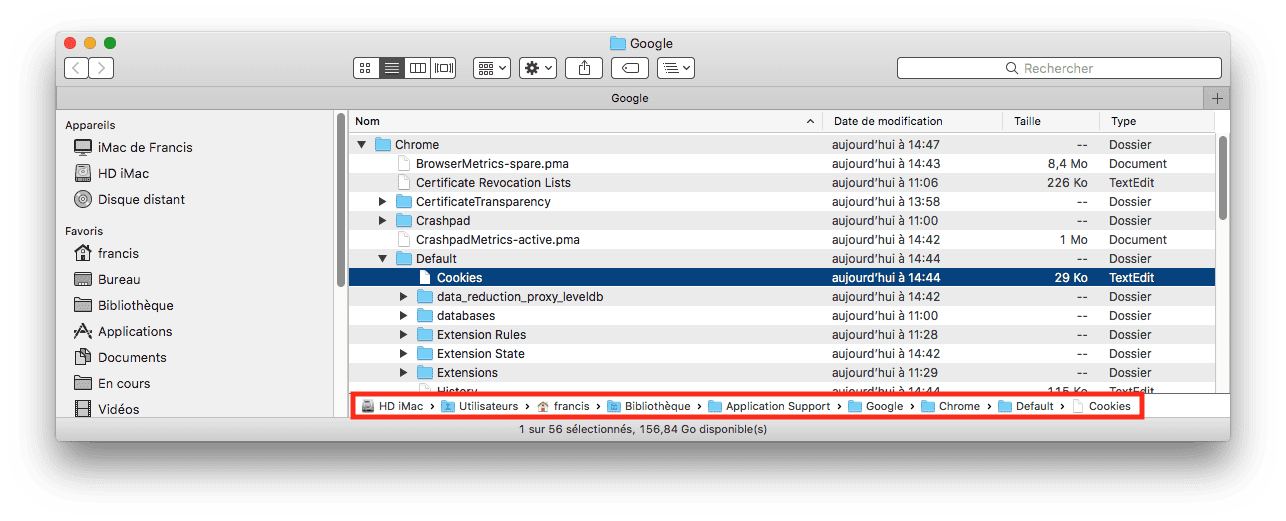Image resolution: width=1286 pixels, height=521 pixels.
Task: Sort by Date de modification column
Action: pos(912,121)
